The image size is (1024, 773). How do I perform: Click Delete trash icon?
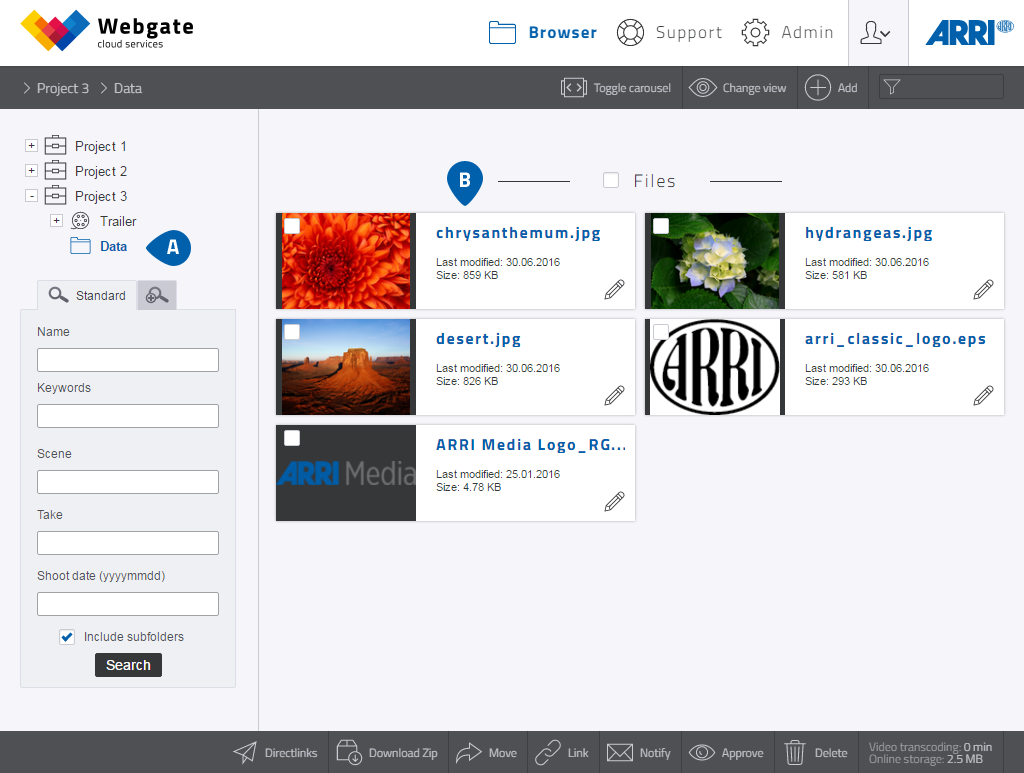795,752
